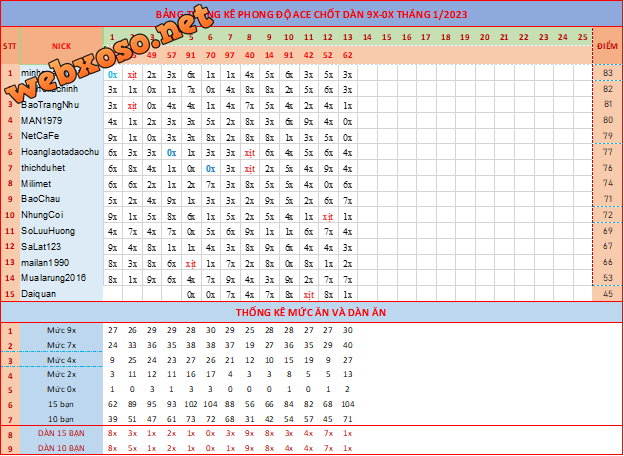The image size is (624, 456).
Task: Click score 45 in Daiquan's row
Action: tap(608, 294)
